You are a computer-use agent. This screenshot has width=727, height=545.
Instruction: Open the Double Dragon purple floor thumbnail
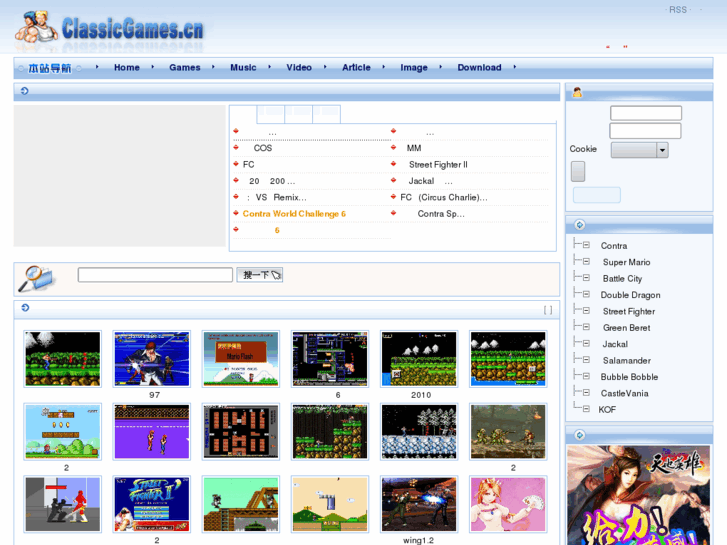(x=152, y=431)
